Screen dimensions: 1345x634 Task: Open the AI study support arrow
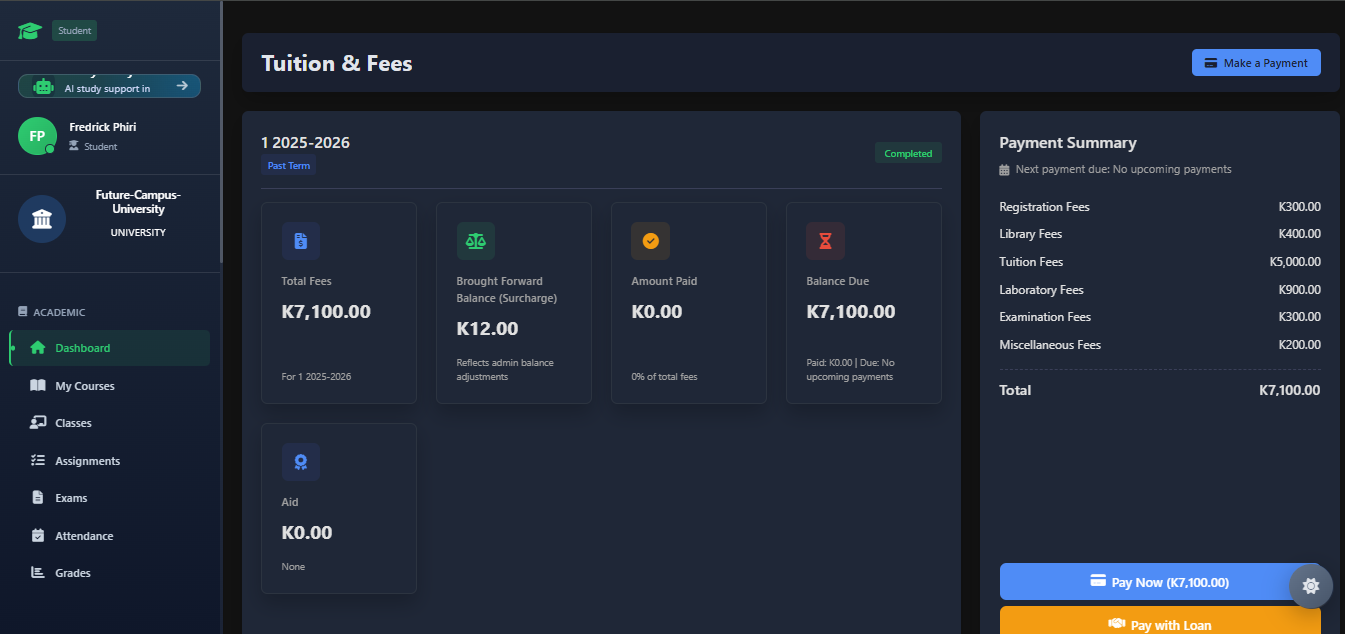(x=182, y=86)
